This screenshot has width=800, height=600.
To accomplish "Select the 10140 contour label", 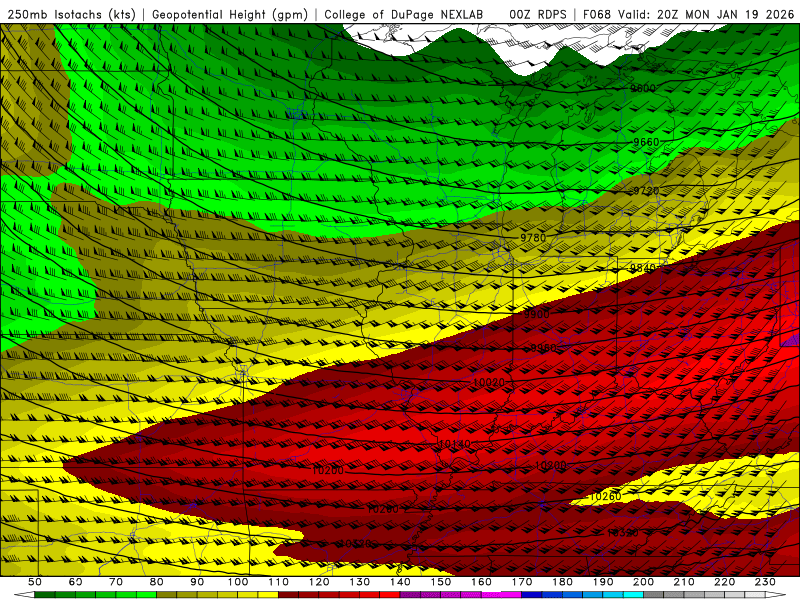I will click(x=454, y=444).
